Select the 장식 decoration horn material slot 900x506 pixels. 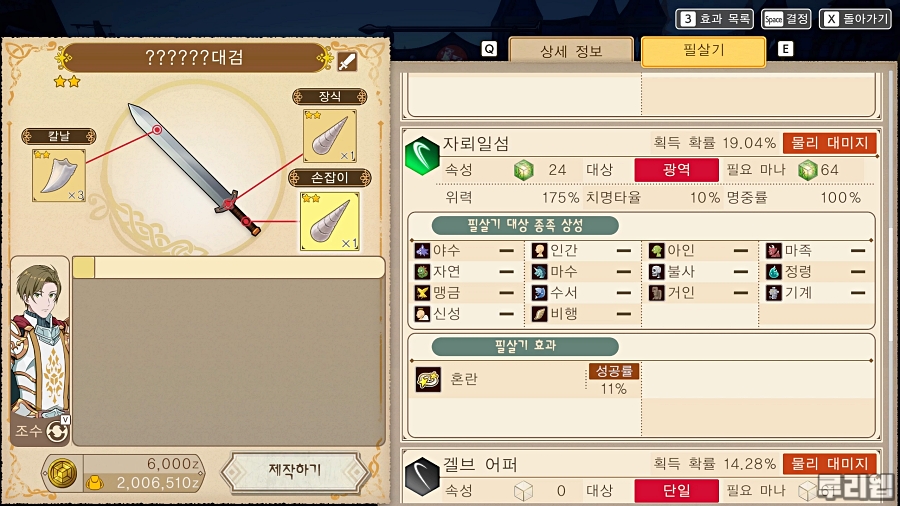pyautogui.click(x=329, y=136)
